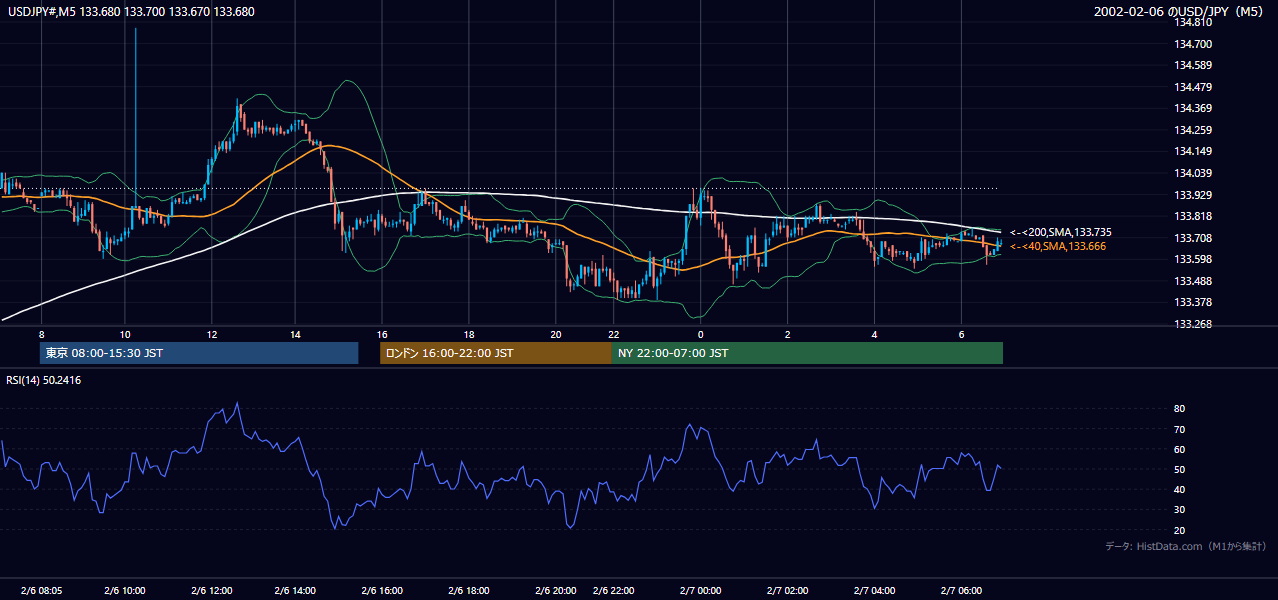Click the 2/7 02:00 bottom time label

coord(787,591)
